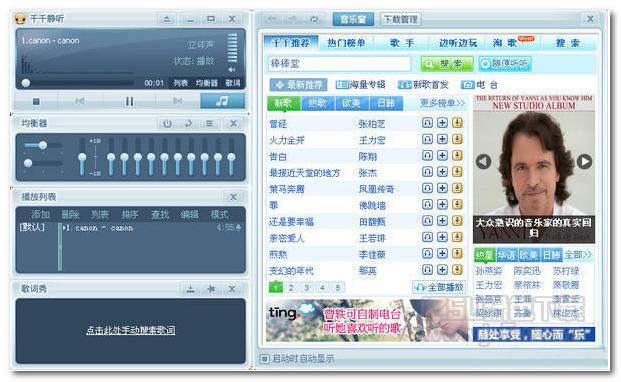
Task: Show next banner with right arrow
Action: tap(584, 162)
